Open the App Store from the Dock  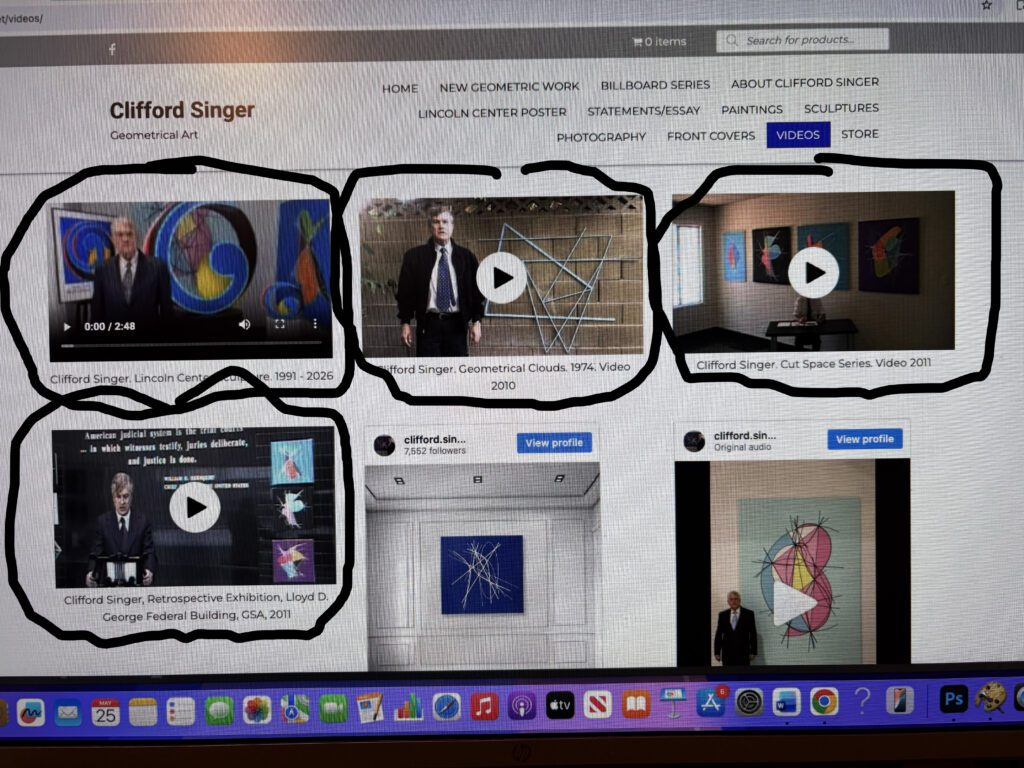(x=711, y=703)
